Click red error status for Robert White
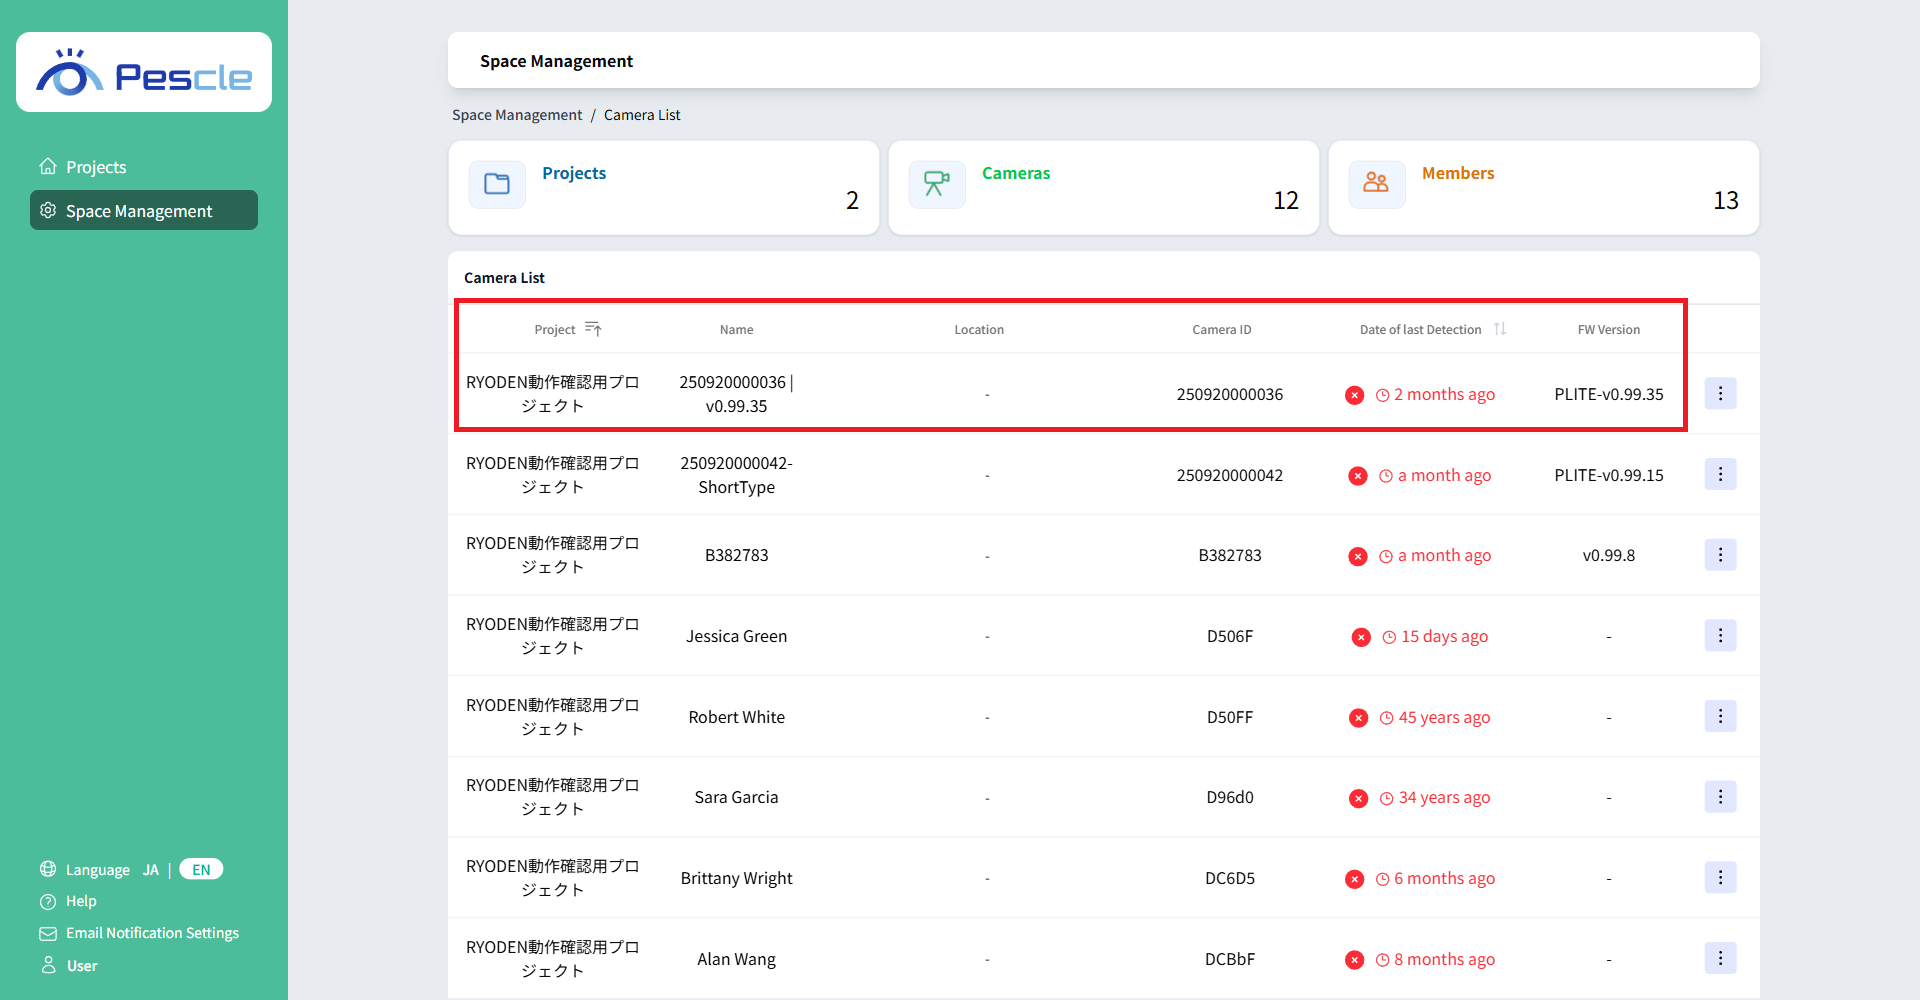1920x1000 pixels. (1358, 718)
